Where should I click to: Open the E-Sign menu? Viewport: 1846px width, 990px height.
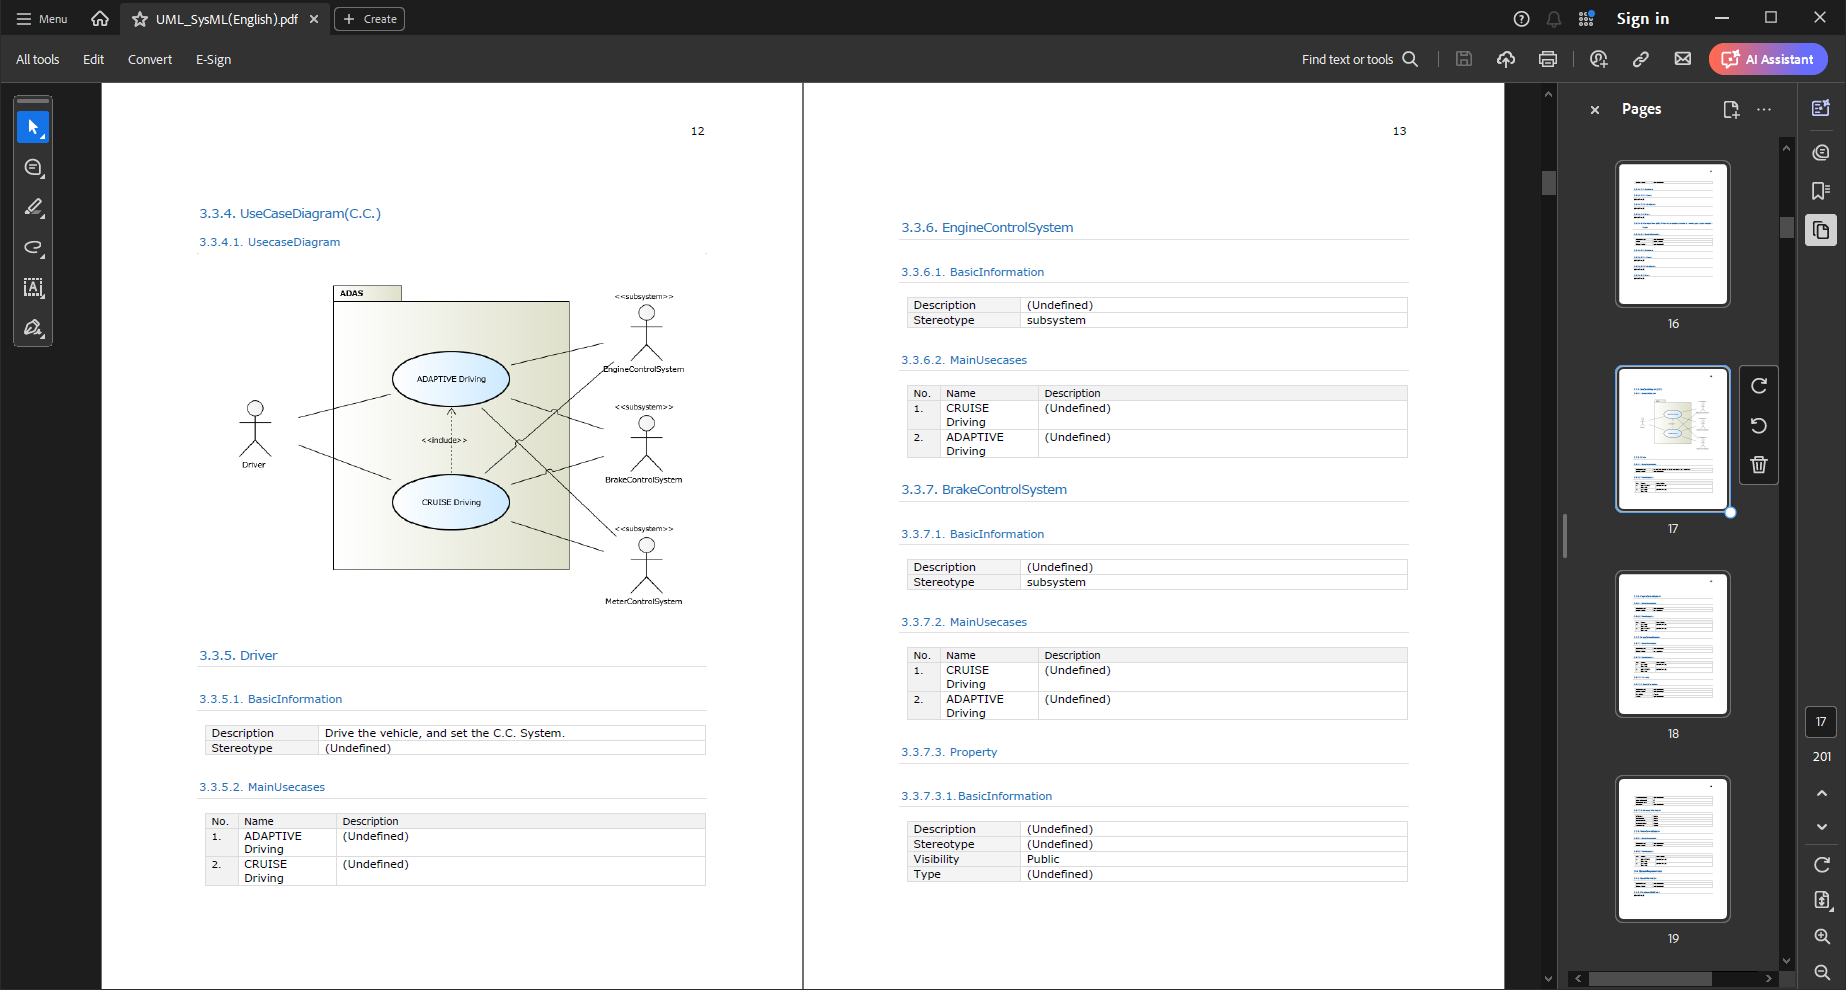pos(213,59)
